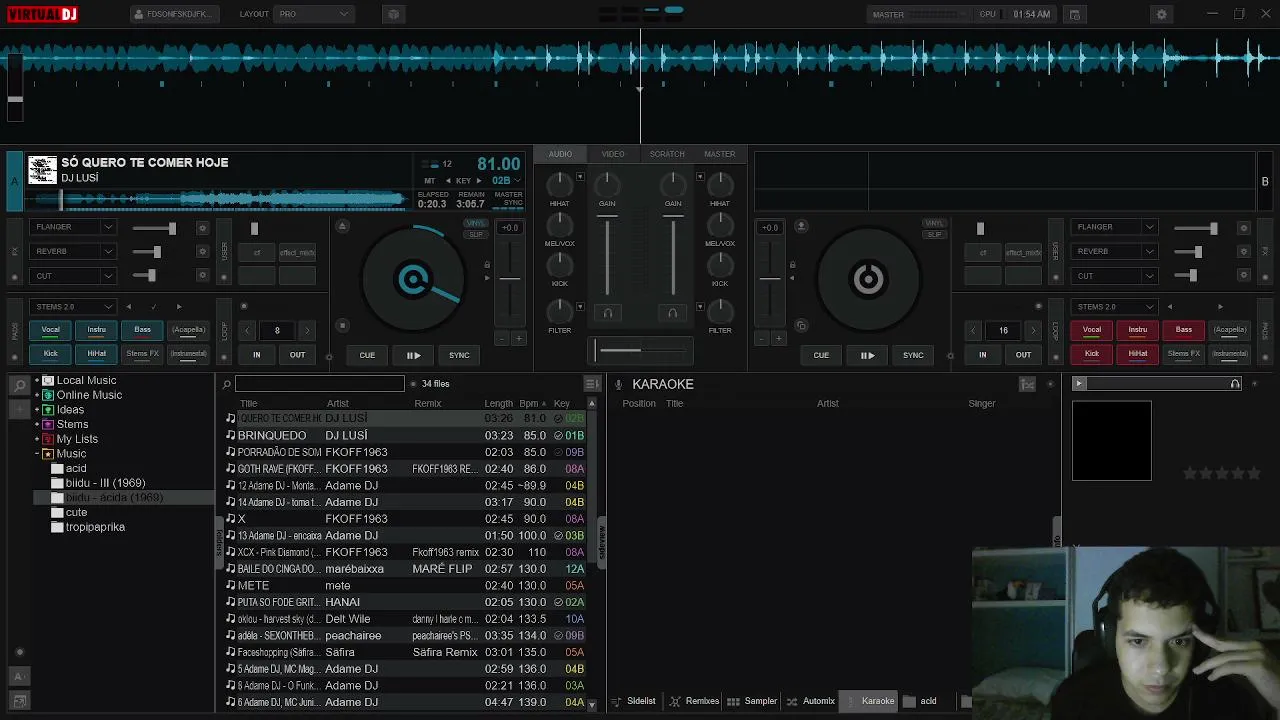This screenshot has width=1280, height=720.
Task: Open the Sidelist tab
Action: [634, 701]
